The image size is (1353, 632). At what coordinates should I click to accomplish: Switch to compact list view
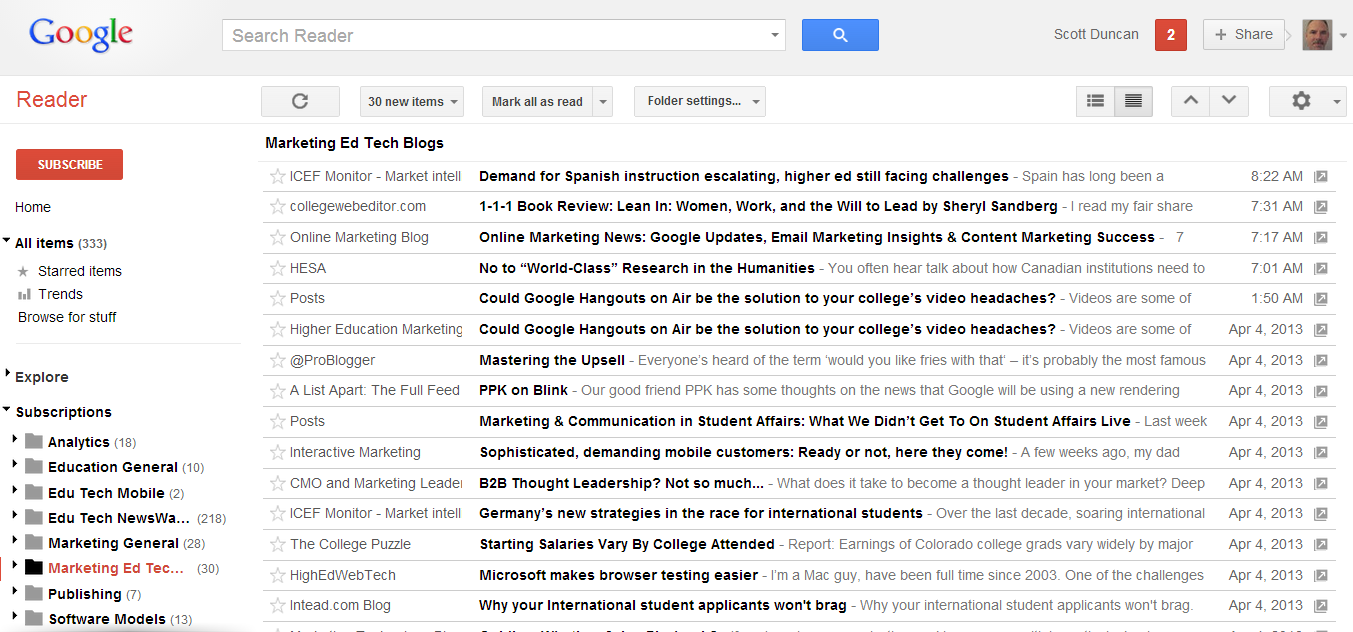1094,101
